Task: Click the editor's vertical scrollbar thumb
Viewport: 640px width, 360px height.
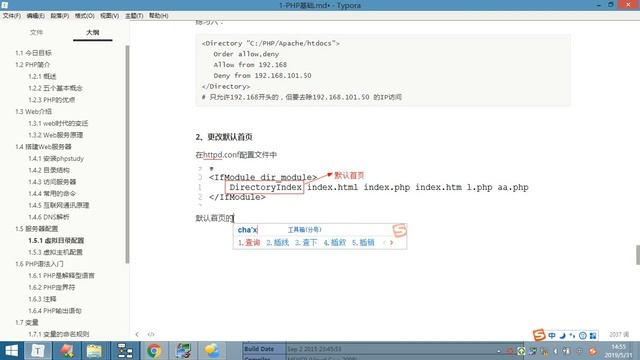Action: (638, 255)
